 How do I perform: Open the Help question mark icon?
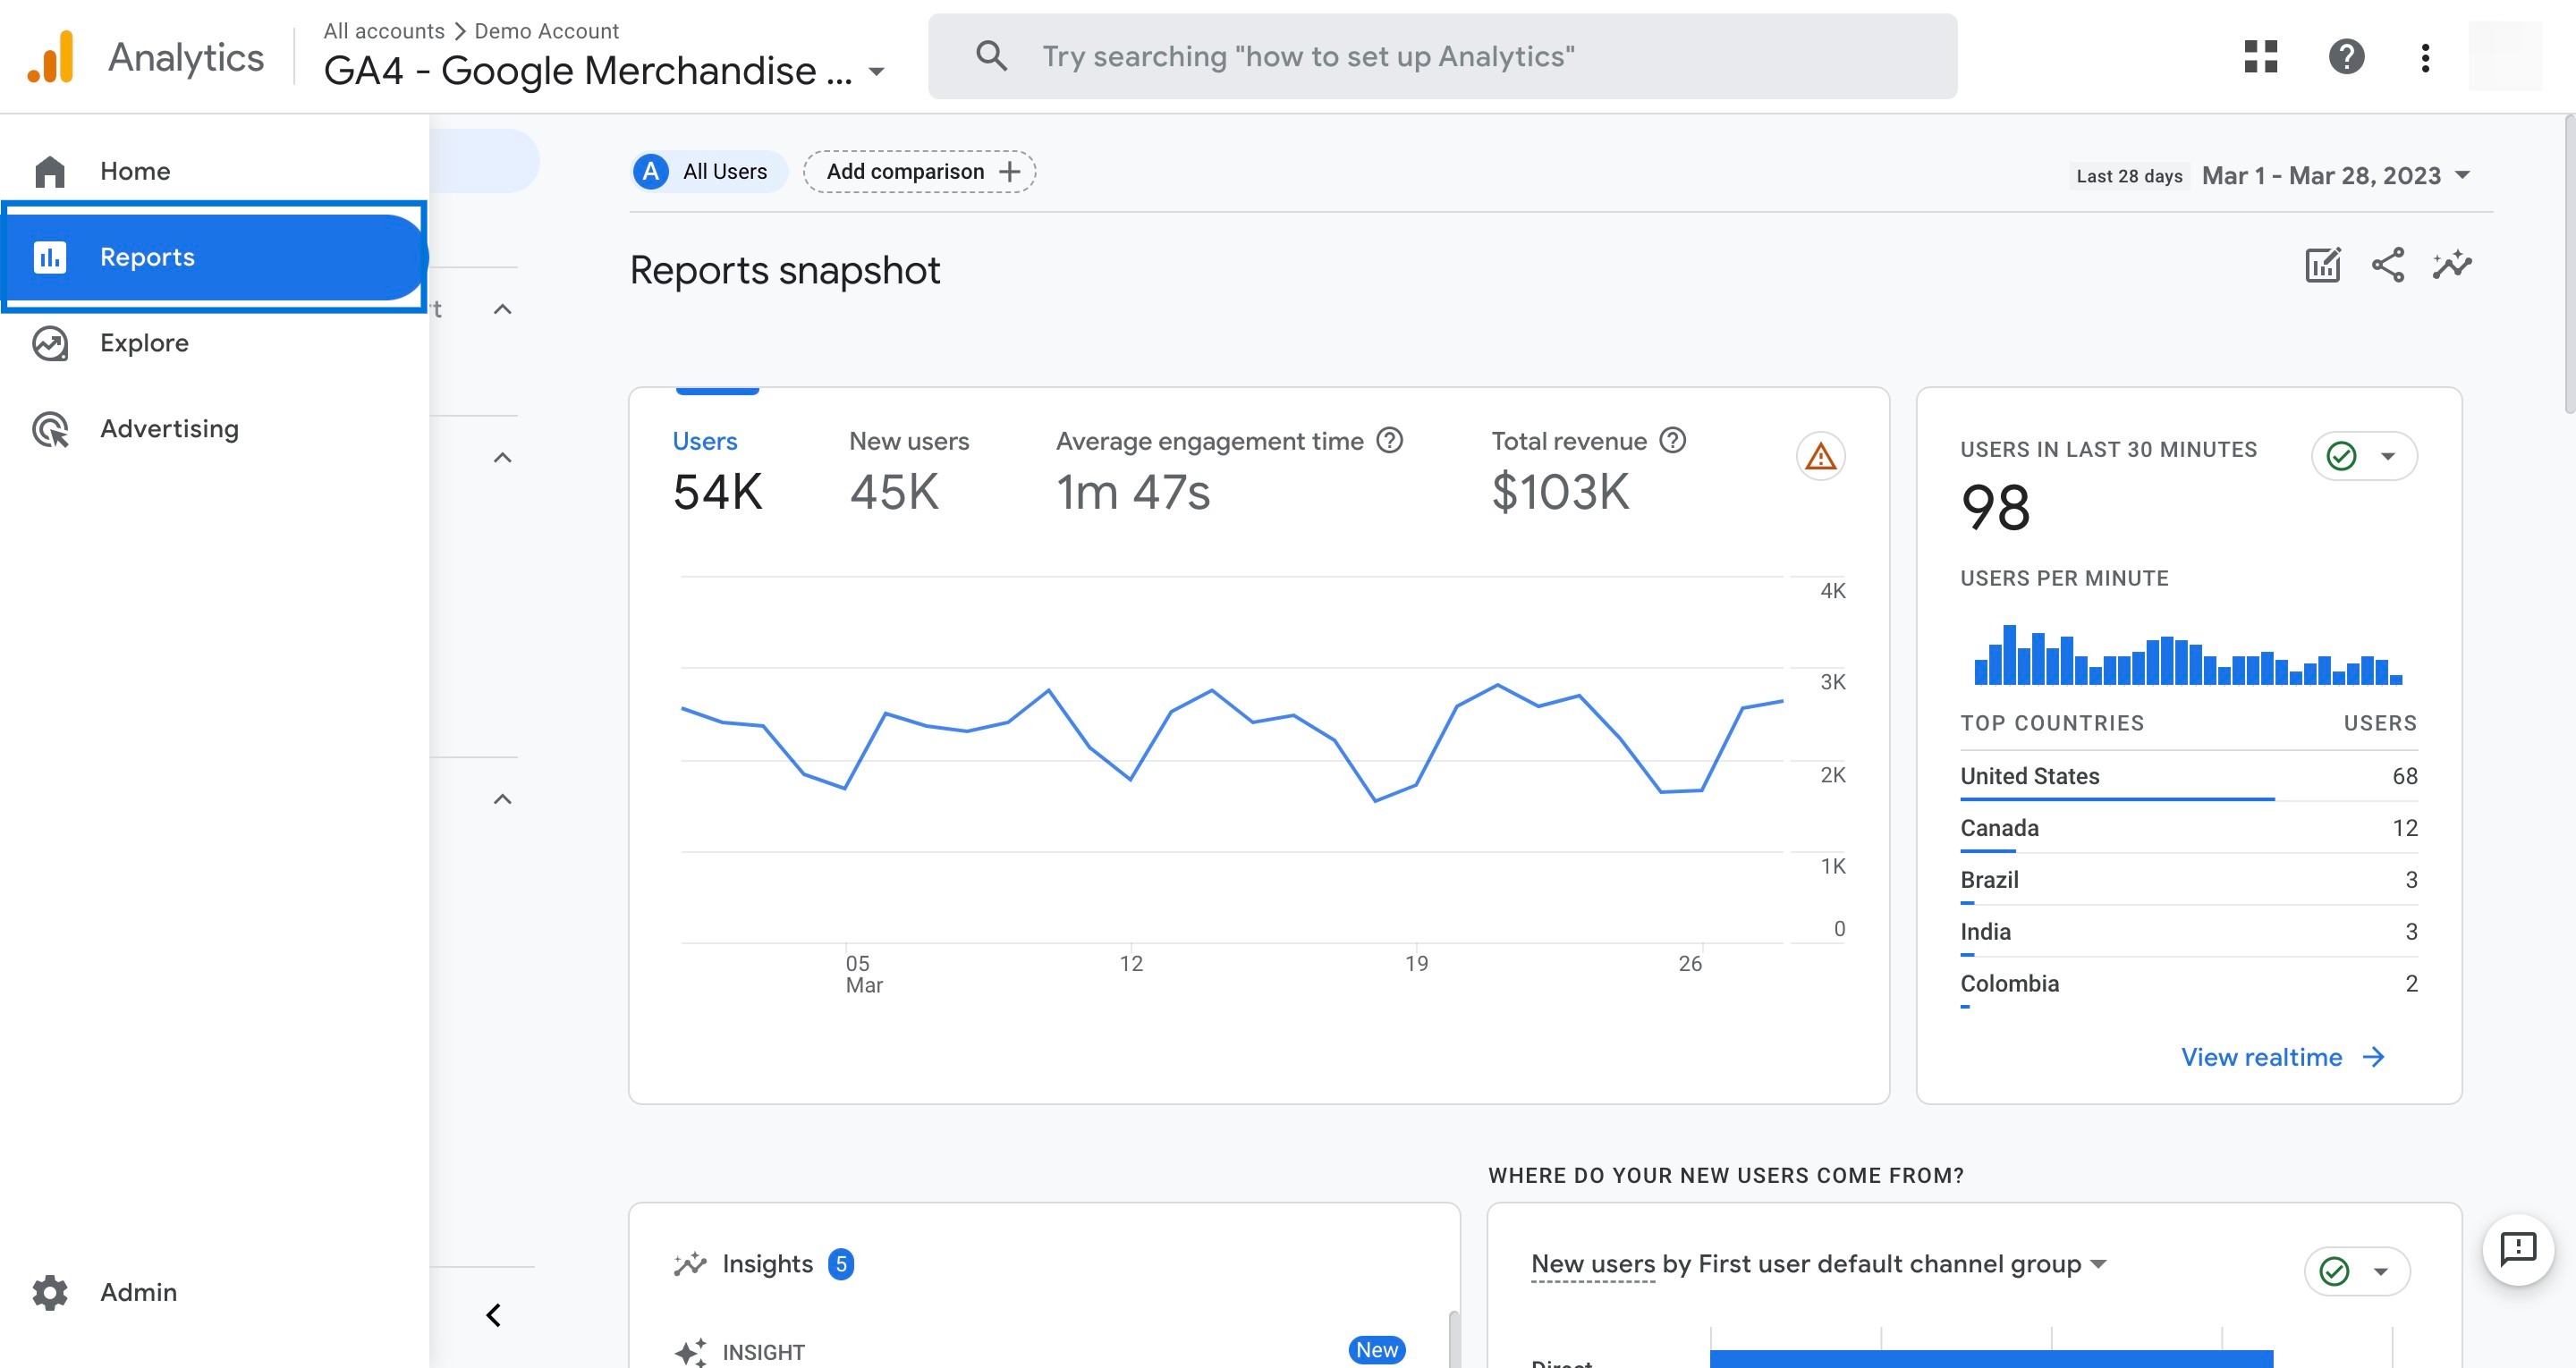[2346, 56]
